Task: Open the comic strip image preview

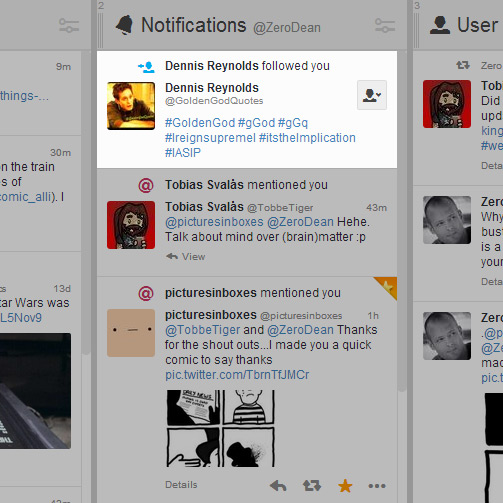Action: (x=221, y=428)
